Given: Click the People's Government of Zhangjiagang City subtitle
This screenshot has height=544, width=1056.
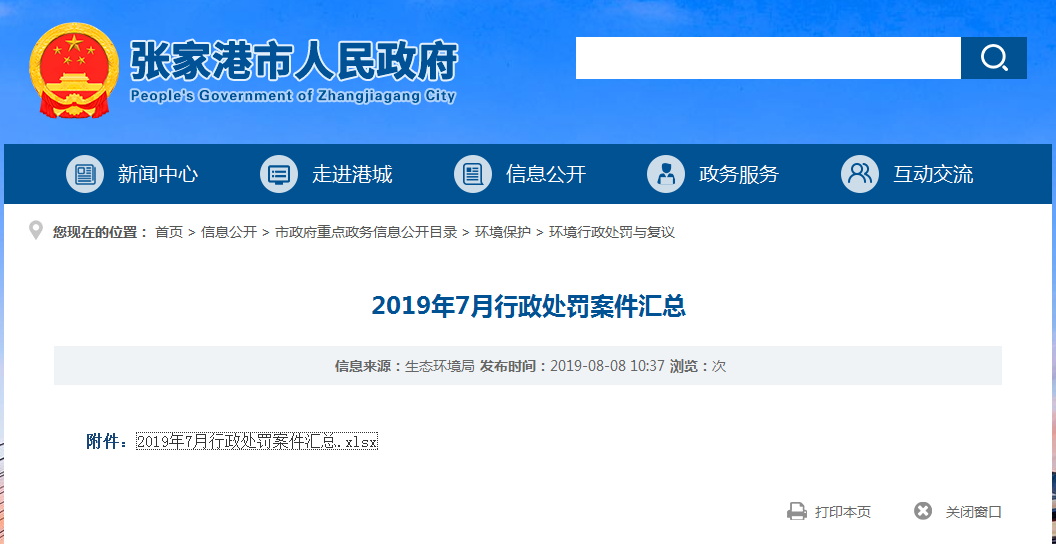Looking at the screenshot, I should [x=293, y=96].
